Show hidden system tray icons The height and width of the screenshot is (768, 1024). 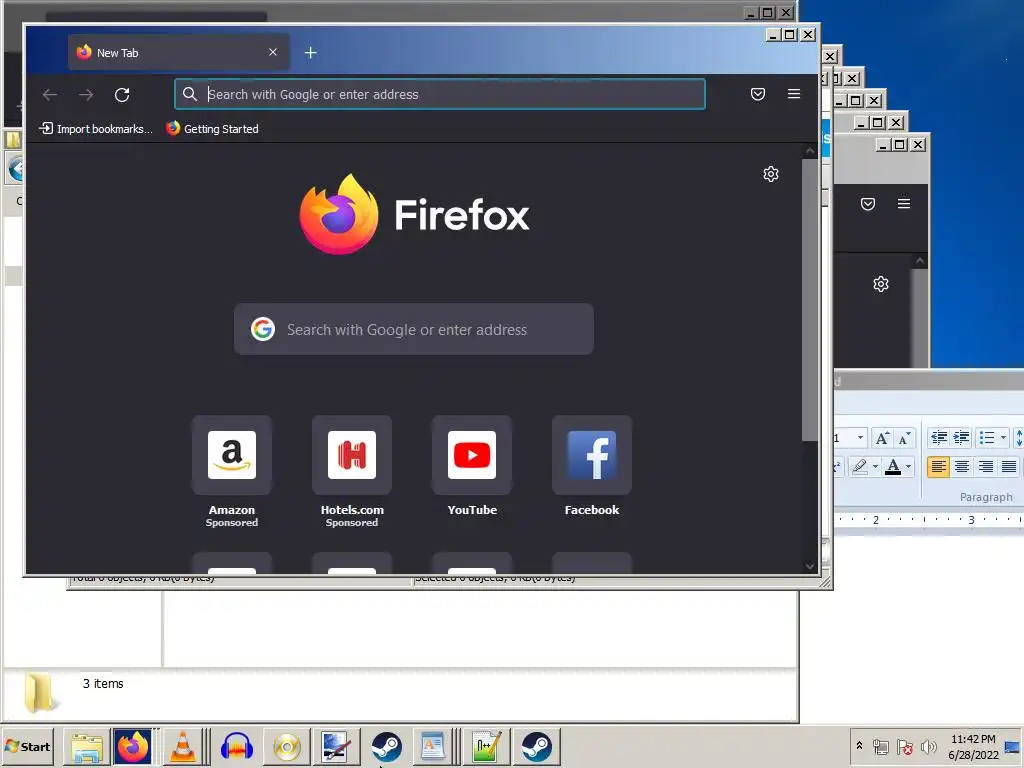(859, 746)
